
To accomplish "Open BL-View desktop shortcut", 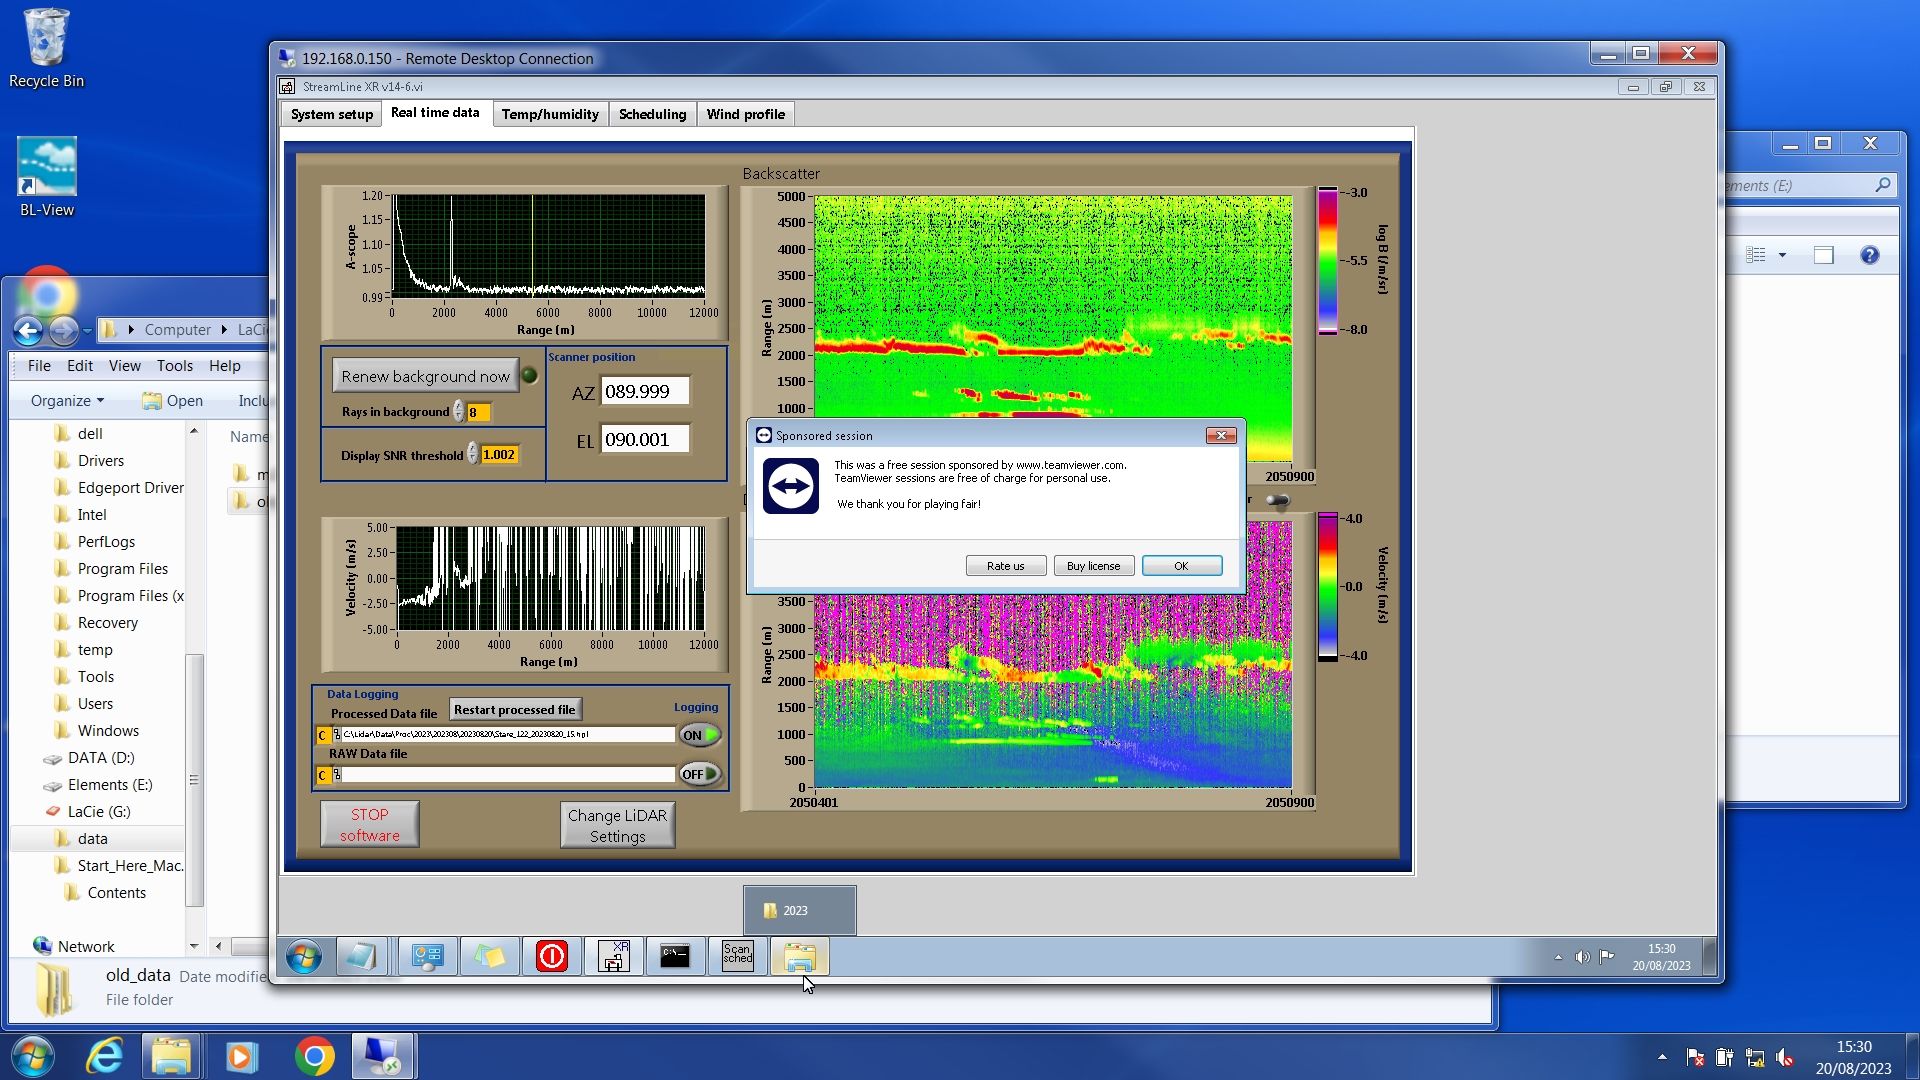I will click(x=47, y=177).
